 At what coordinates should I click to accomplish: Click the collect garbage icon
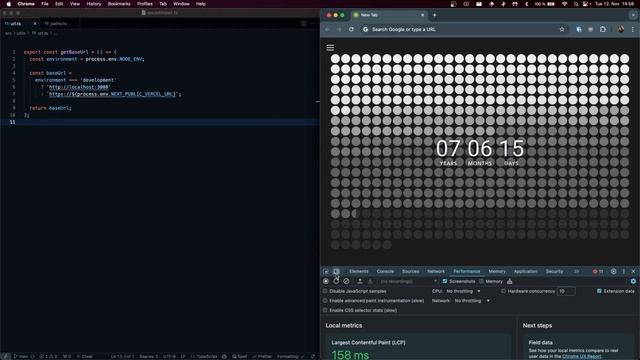pos(509,281)
